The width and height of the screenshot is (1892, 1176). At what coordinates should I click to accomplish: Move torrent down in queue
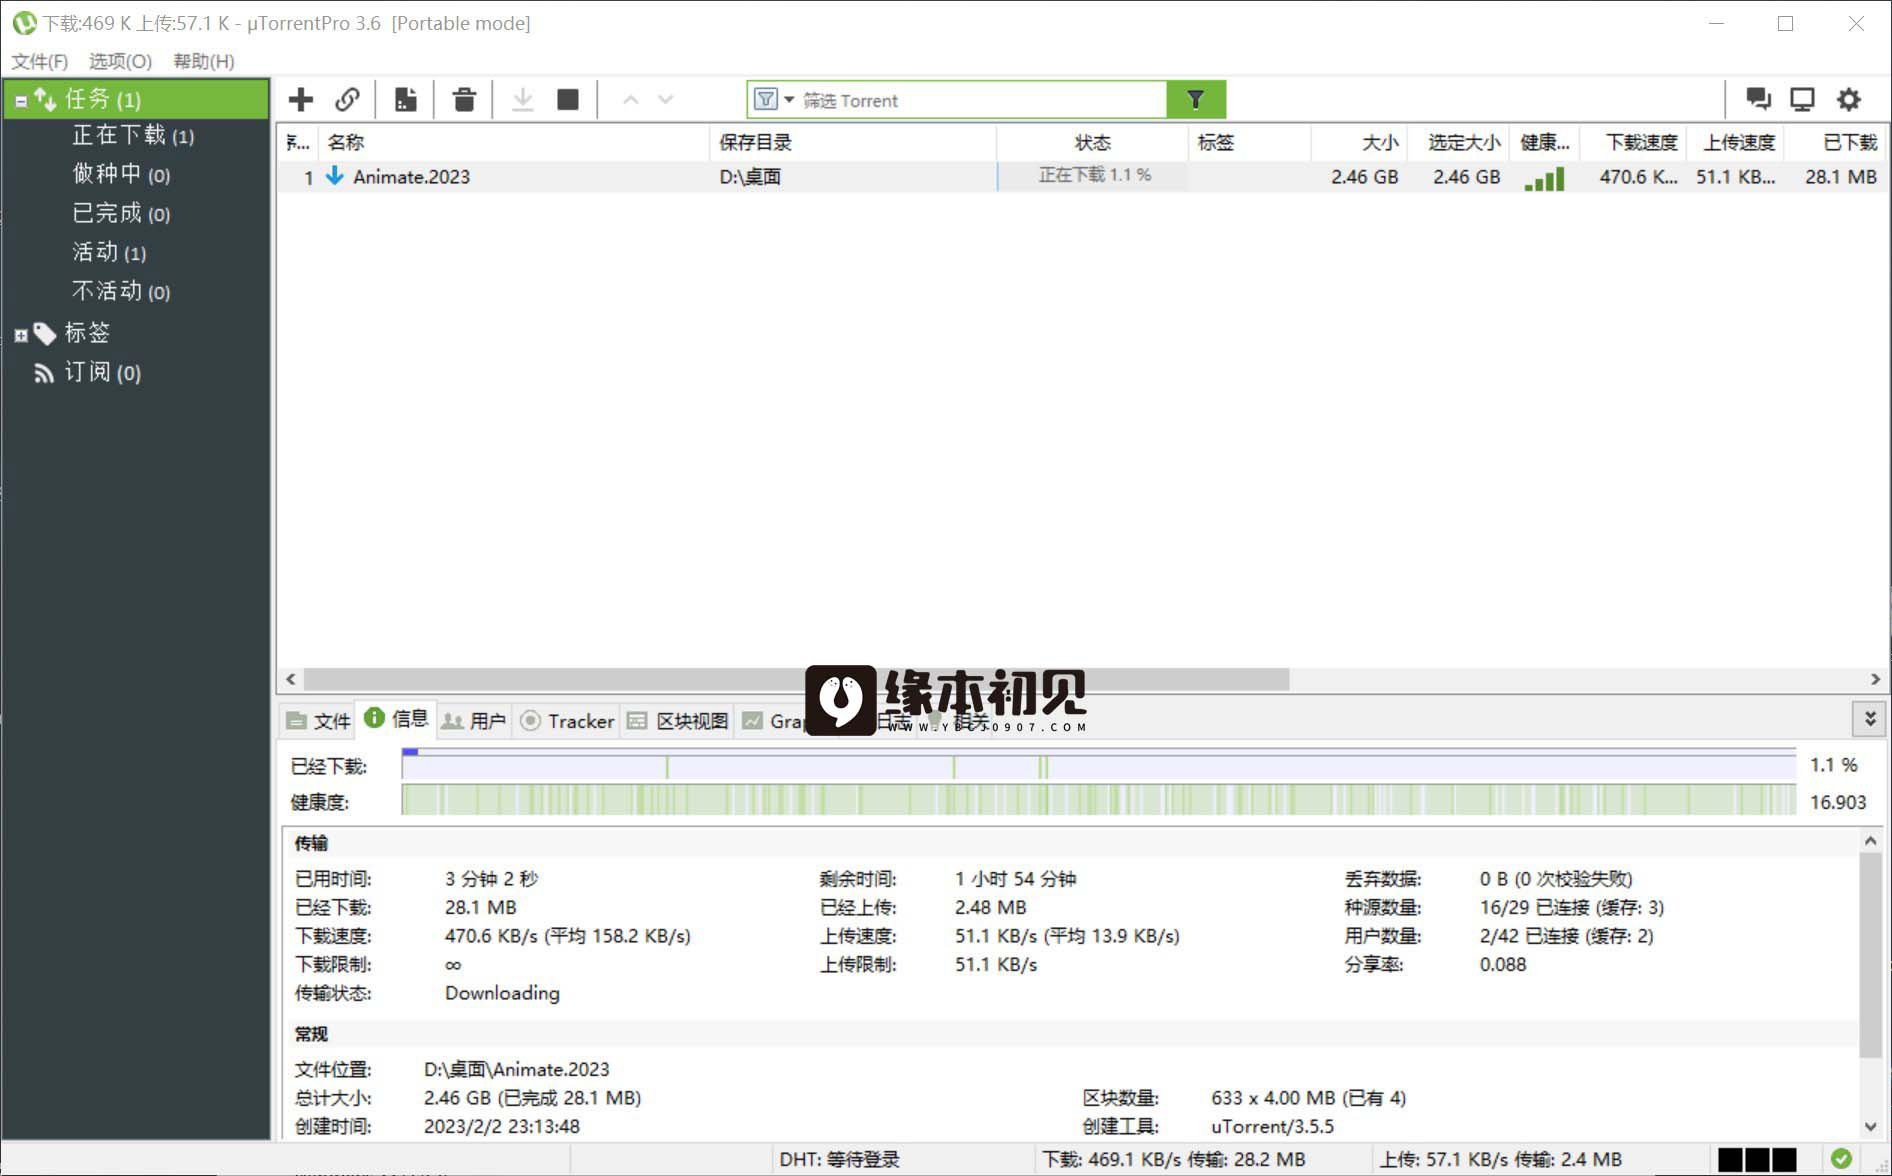666,100
